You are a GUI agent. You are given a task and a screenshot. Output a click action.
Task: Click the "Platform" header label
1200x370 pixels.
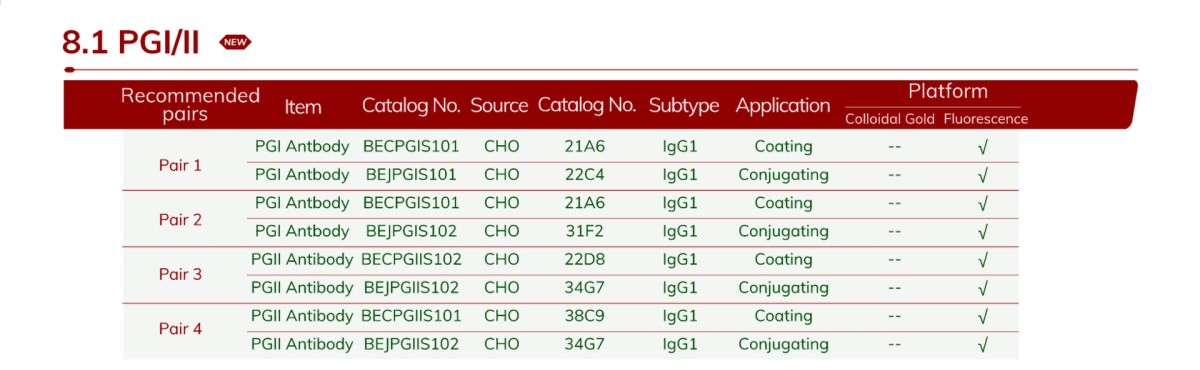tap(948, 91)
